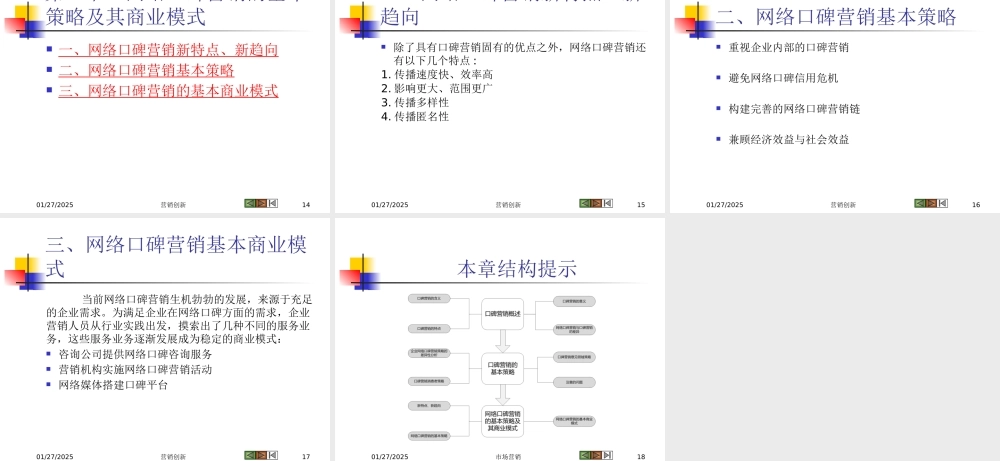Click the brown forward arrow on slide 16
Image resolution: width=1000 pixels, height=461 pixels.
pos(931,203)
